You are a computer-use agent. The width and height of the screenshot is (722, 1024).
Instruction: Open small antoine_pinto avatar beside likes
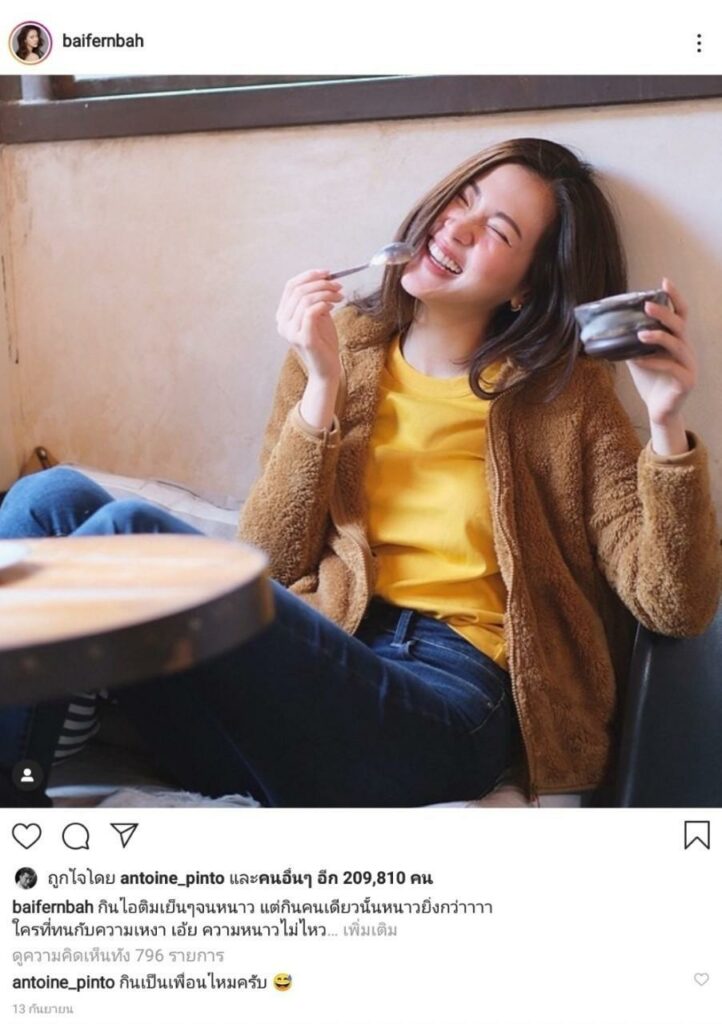click(x=26, y=878)
